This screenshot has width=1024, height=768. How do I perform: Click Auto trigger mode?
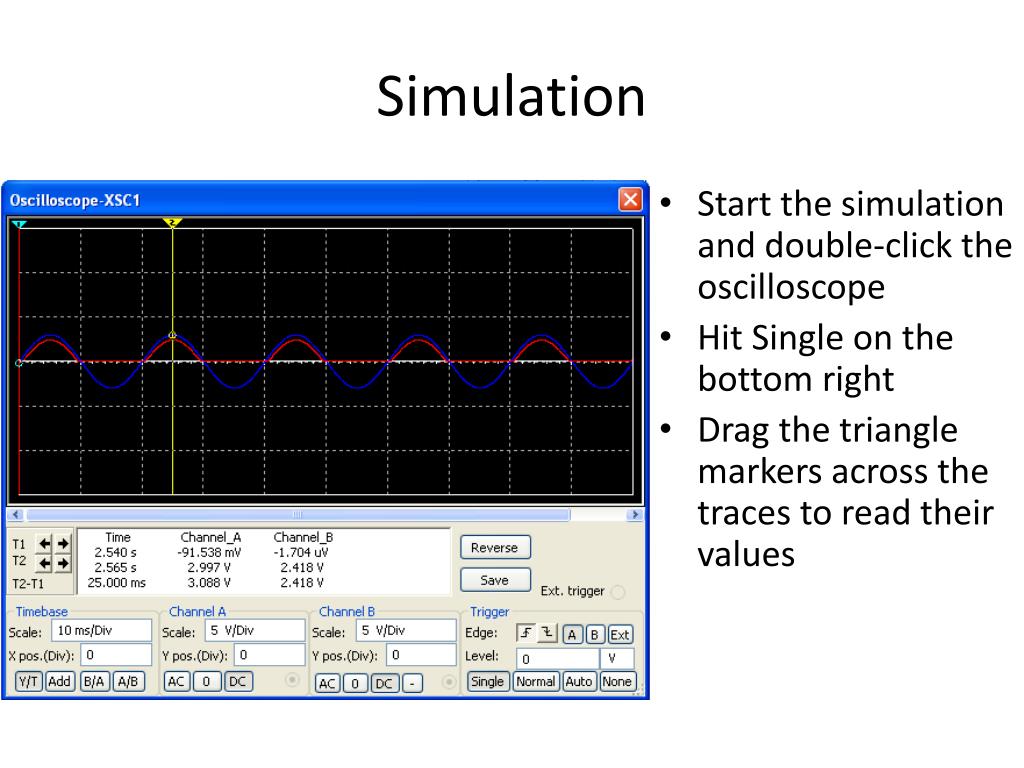pos(579,681)
